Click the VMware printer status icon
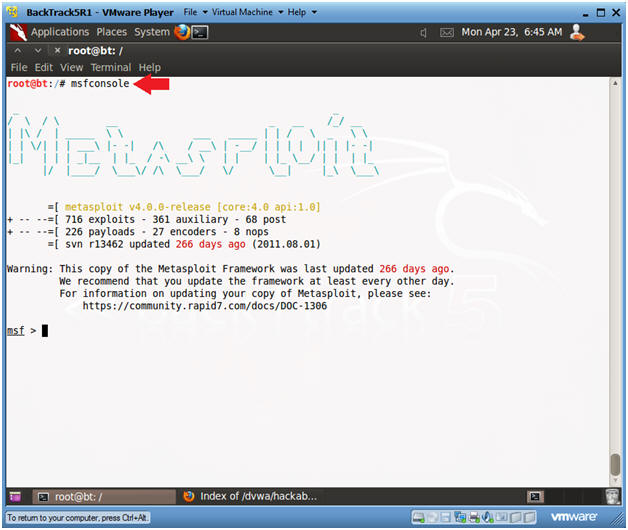The width and height of the screenshot is (628, 530). point(474,518)
